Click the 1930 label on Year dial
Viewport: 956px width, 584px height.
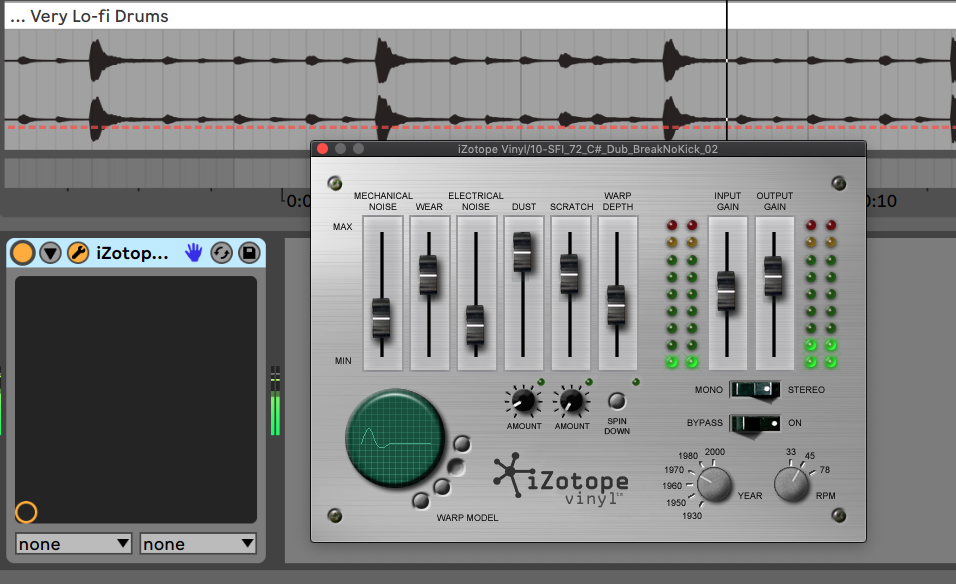point(692,516)
